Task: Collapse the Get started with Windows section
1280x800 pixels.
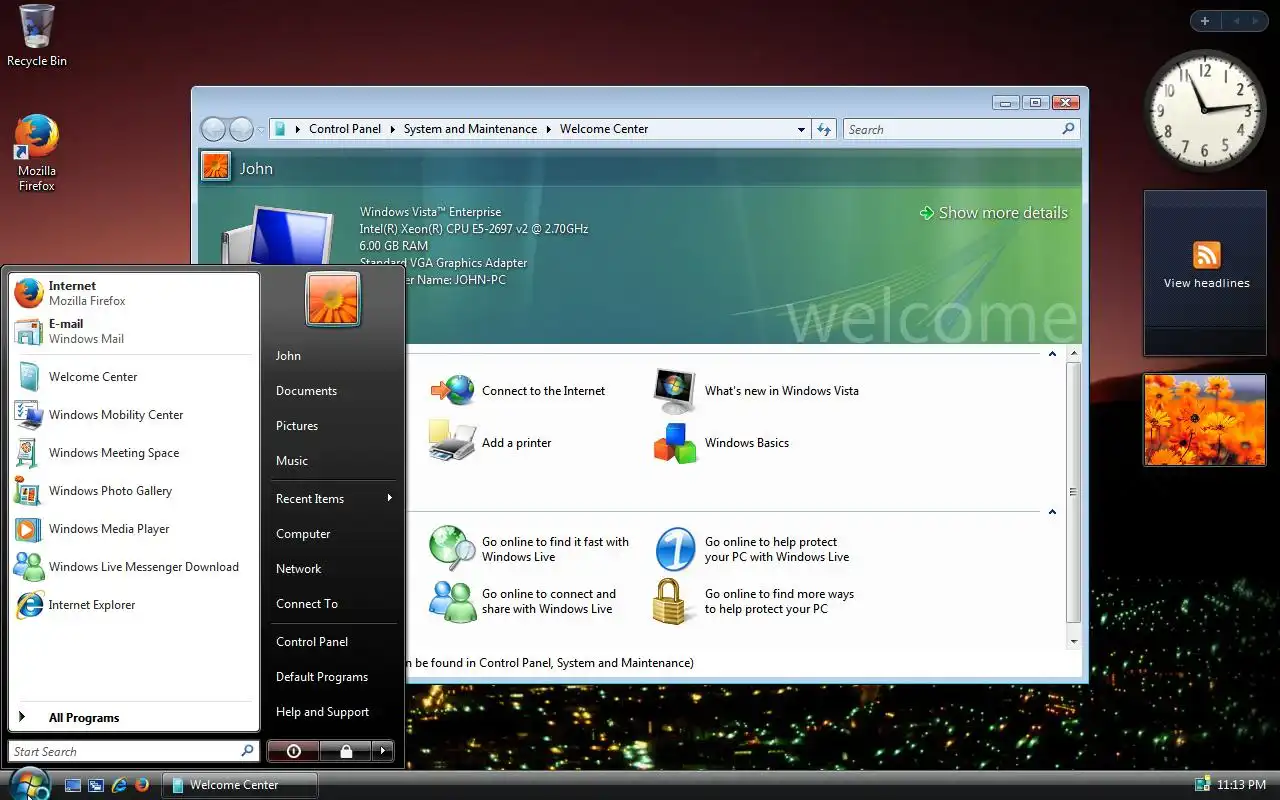Action: (x=1052, y=354)
